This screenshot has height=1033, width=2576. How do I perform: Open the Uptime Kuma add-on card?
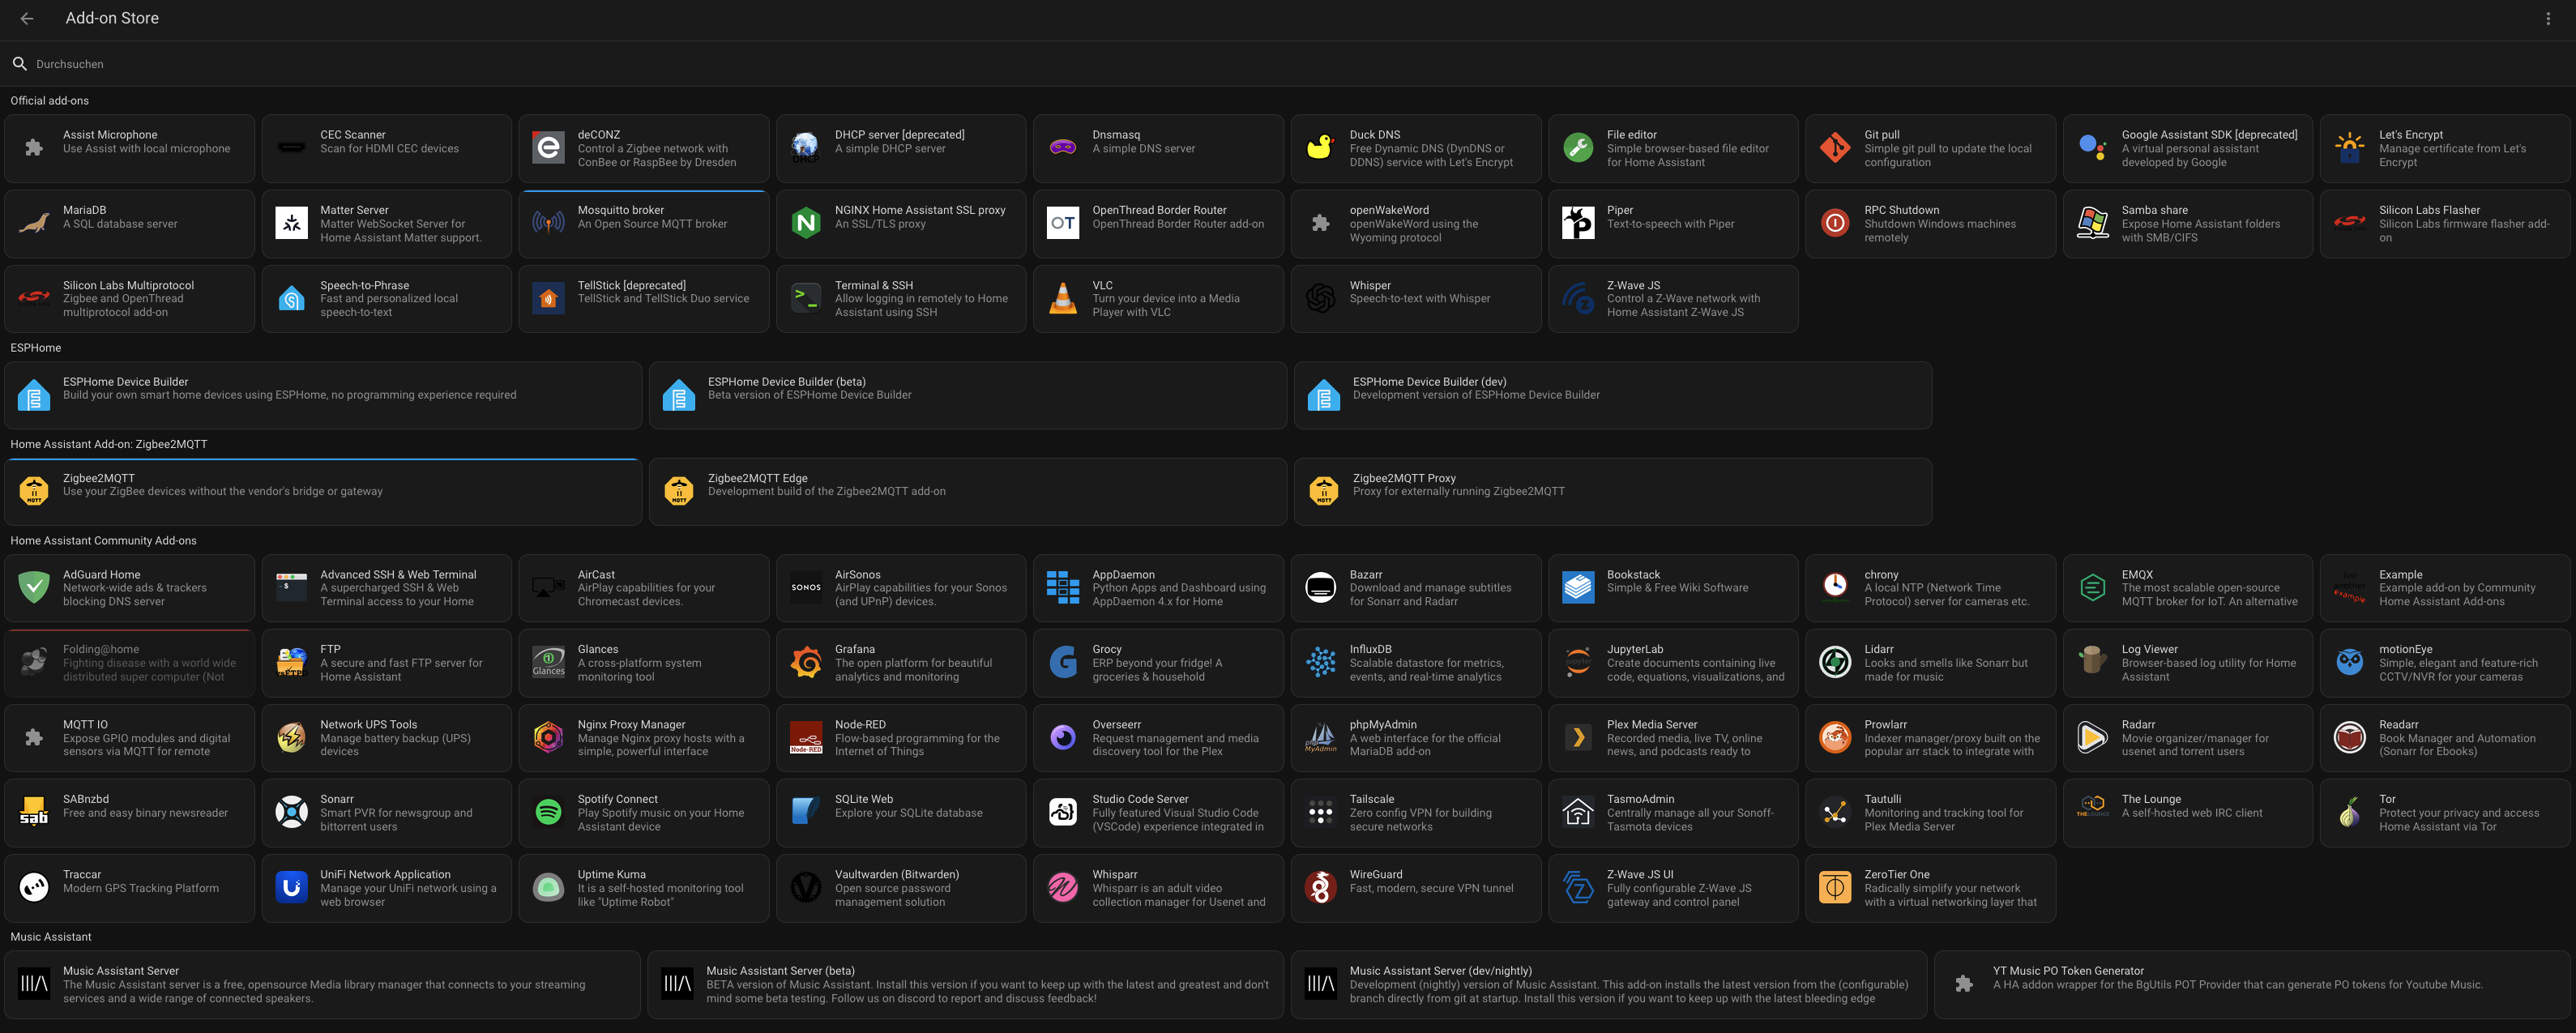coord(644,887)
